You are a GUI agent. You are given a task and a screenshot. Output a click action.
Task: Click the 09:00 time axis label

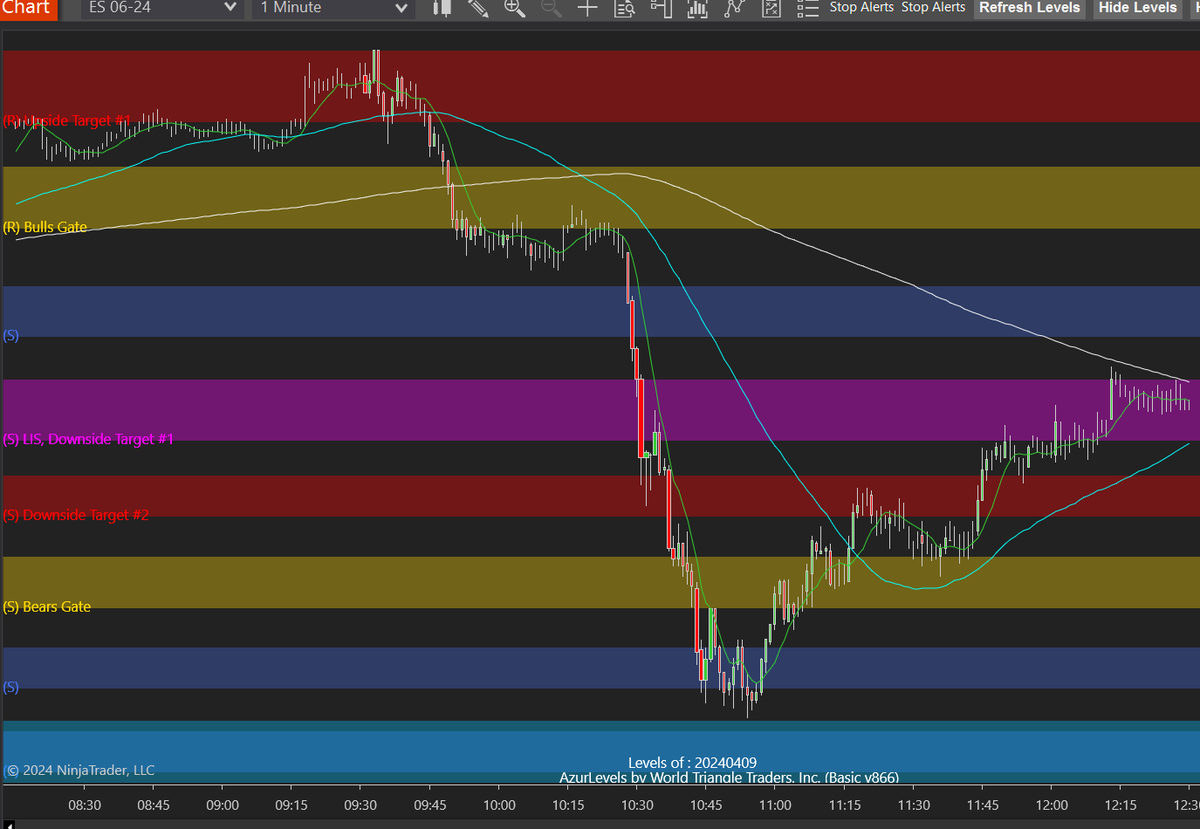tap(222, 805)
